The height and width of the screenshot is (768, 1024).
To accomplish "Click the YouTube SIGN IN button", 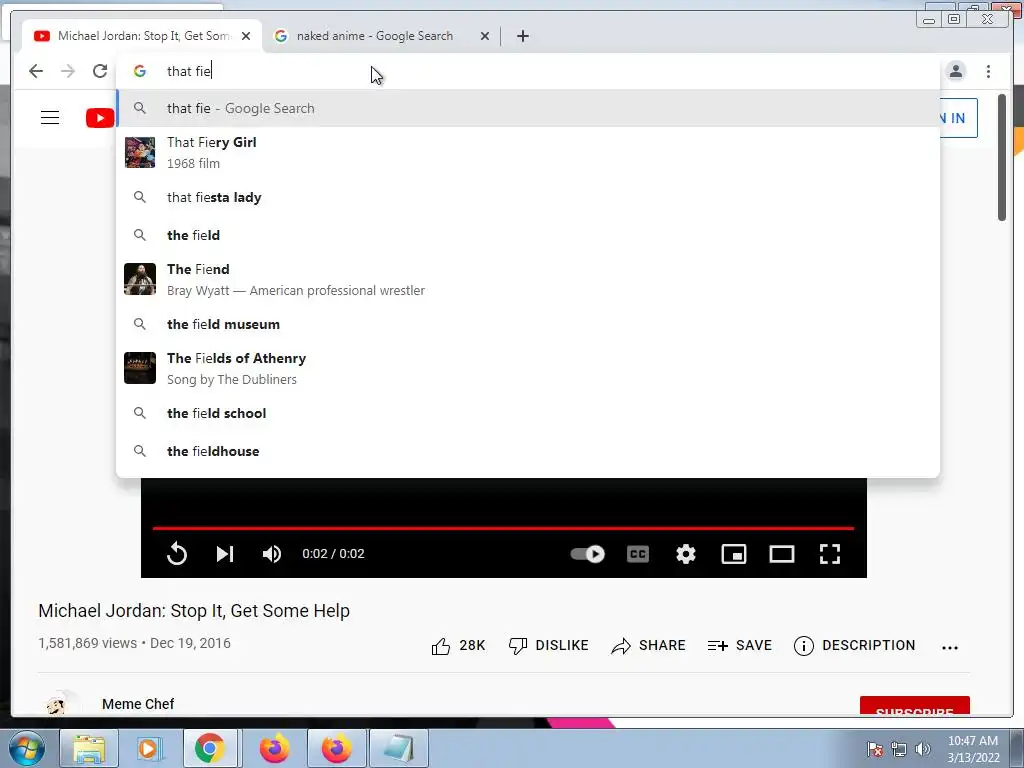I will pyautogui.click(x=958, y=118).
